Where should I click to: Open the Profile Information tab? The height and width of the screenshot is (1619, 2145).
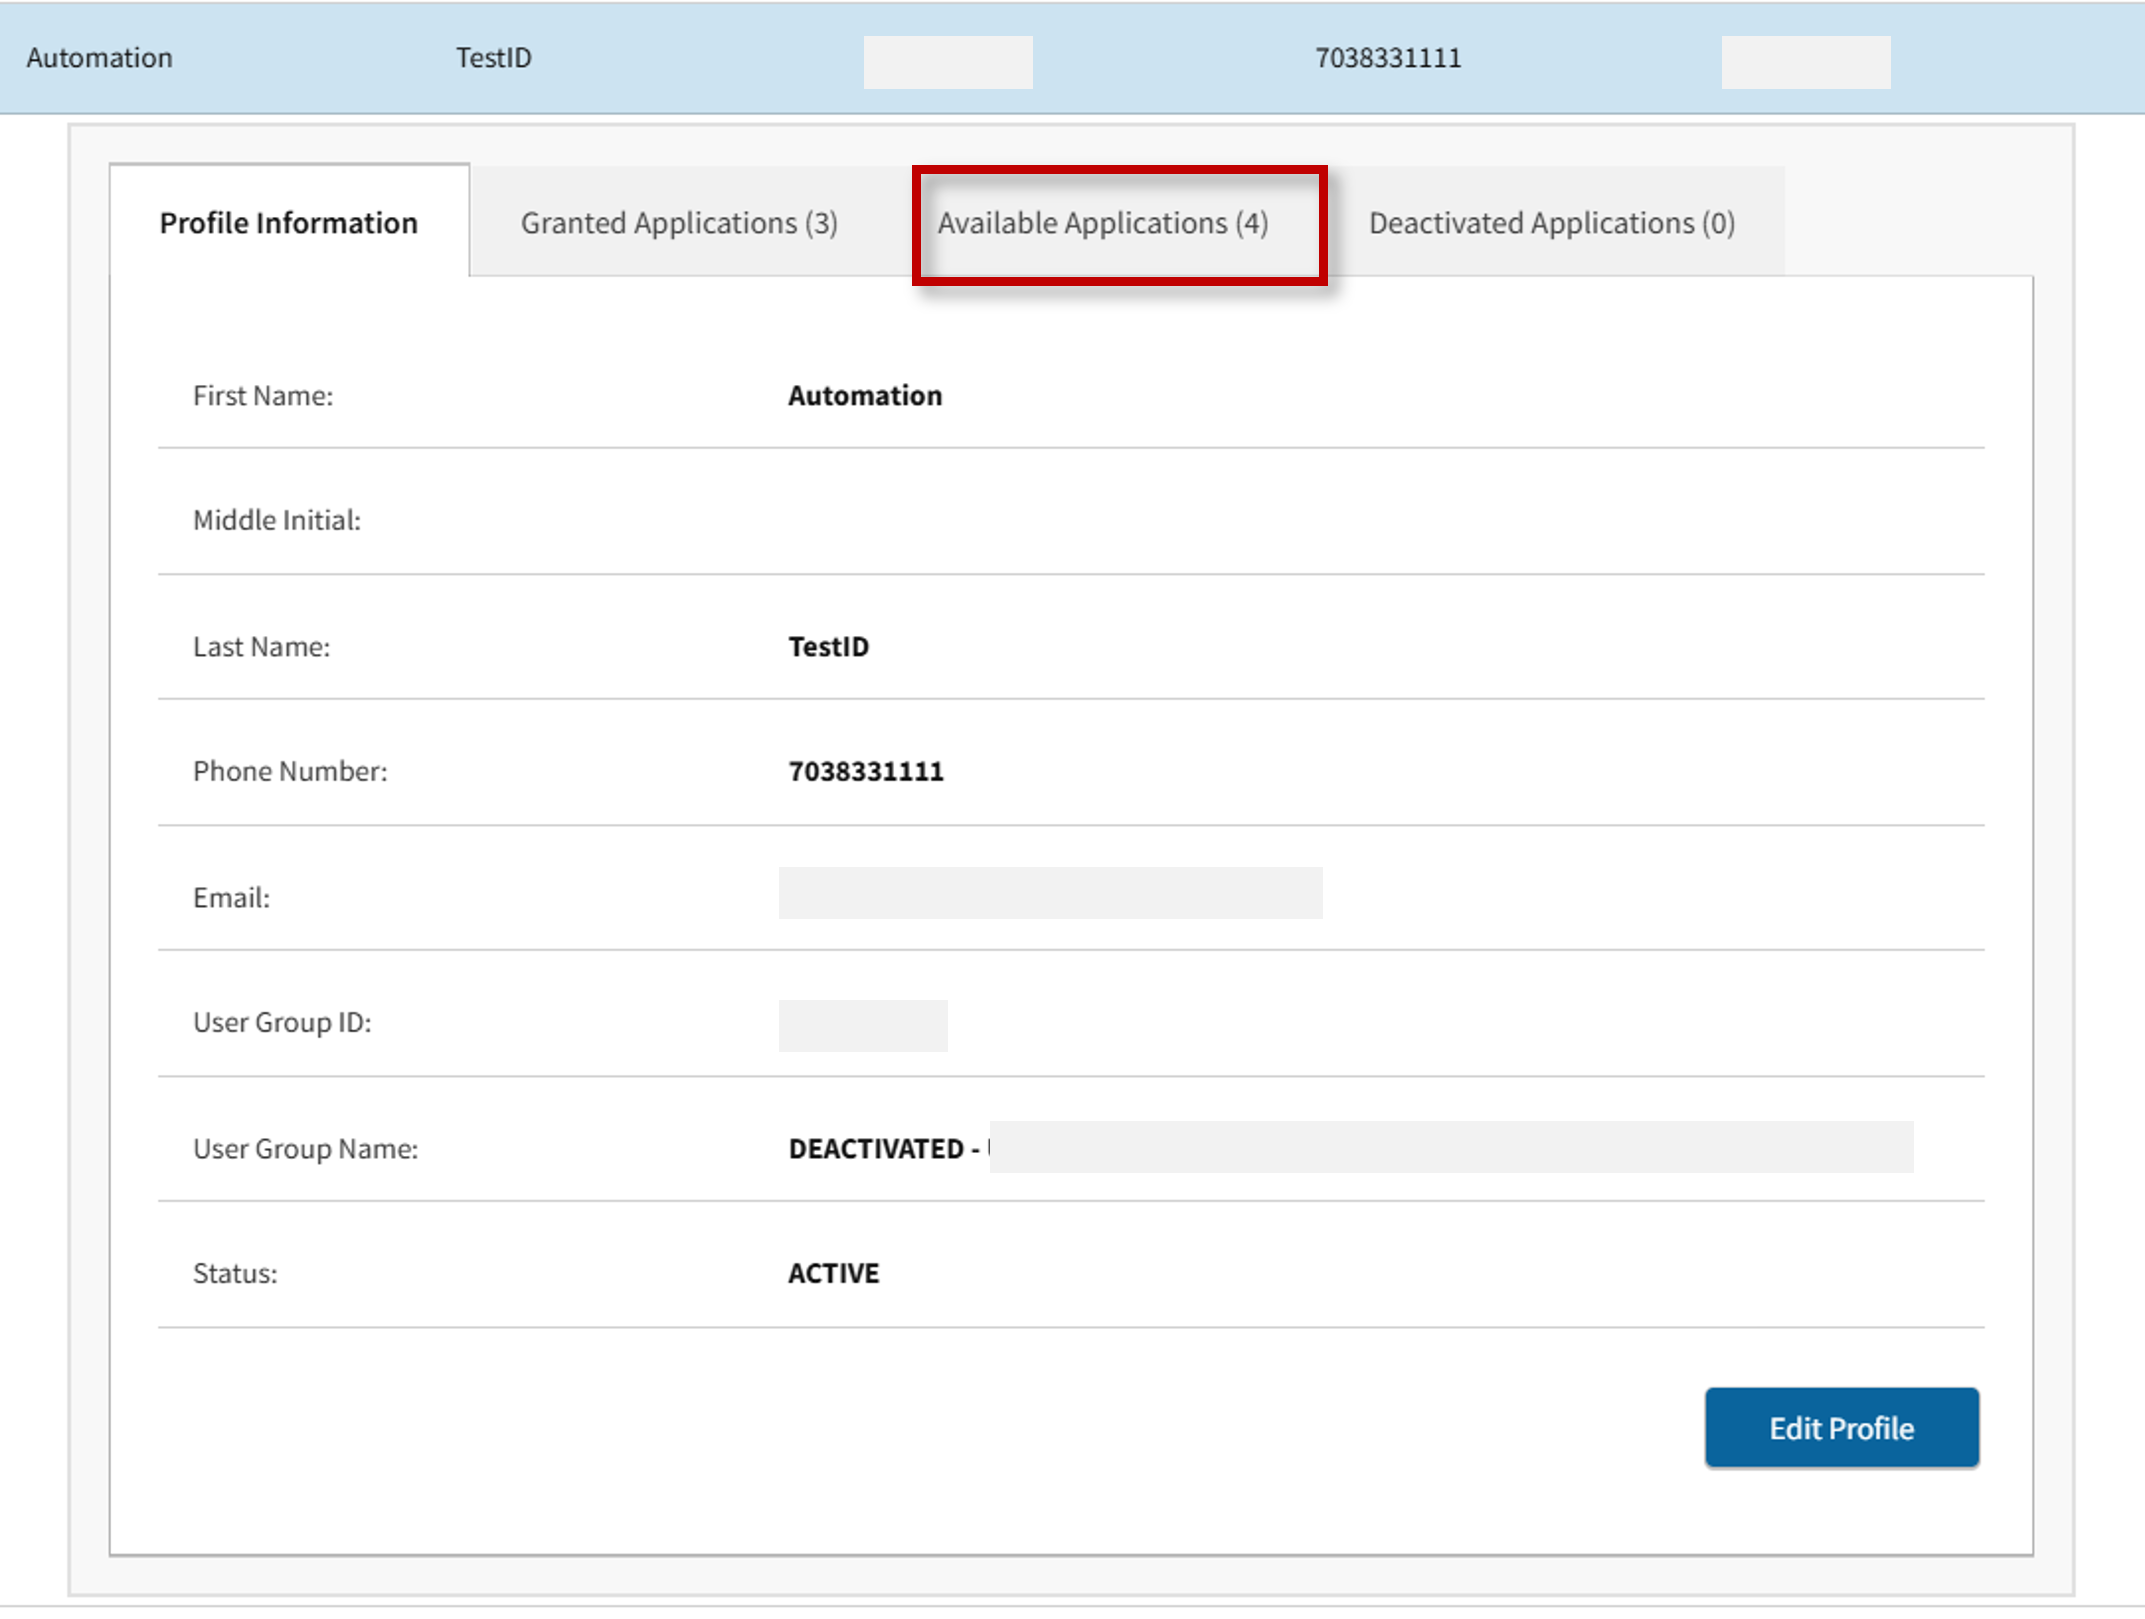click(x=289, y=222)
